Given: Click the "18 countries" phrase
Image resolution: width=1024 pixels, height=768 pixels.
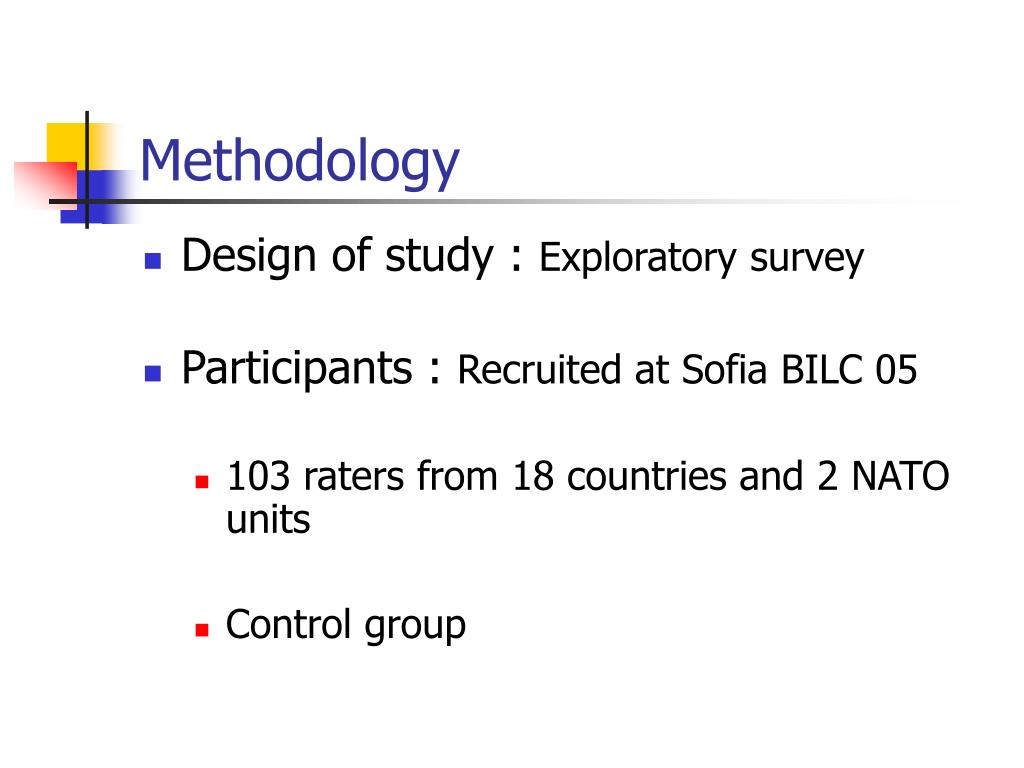Looking at the screenshot, I should pos(619,476).
